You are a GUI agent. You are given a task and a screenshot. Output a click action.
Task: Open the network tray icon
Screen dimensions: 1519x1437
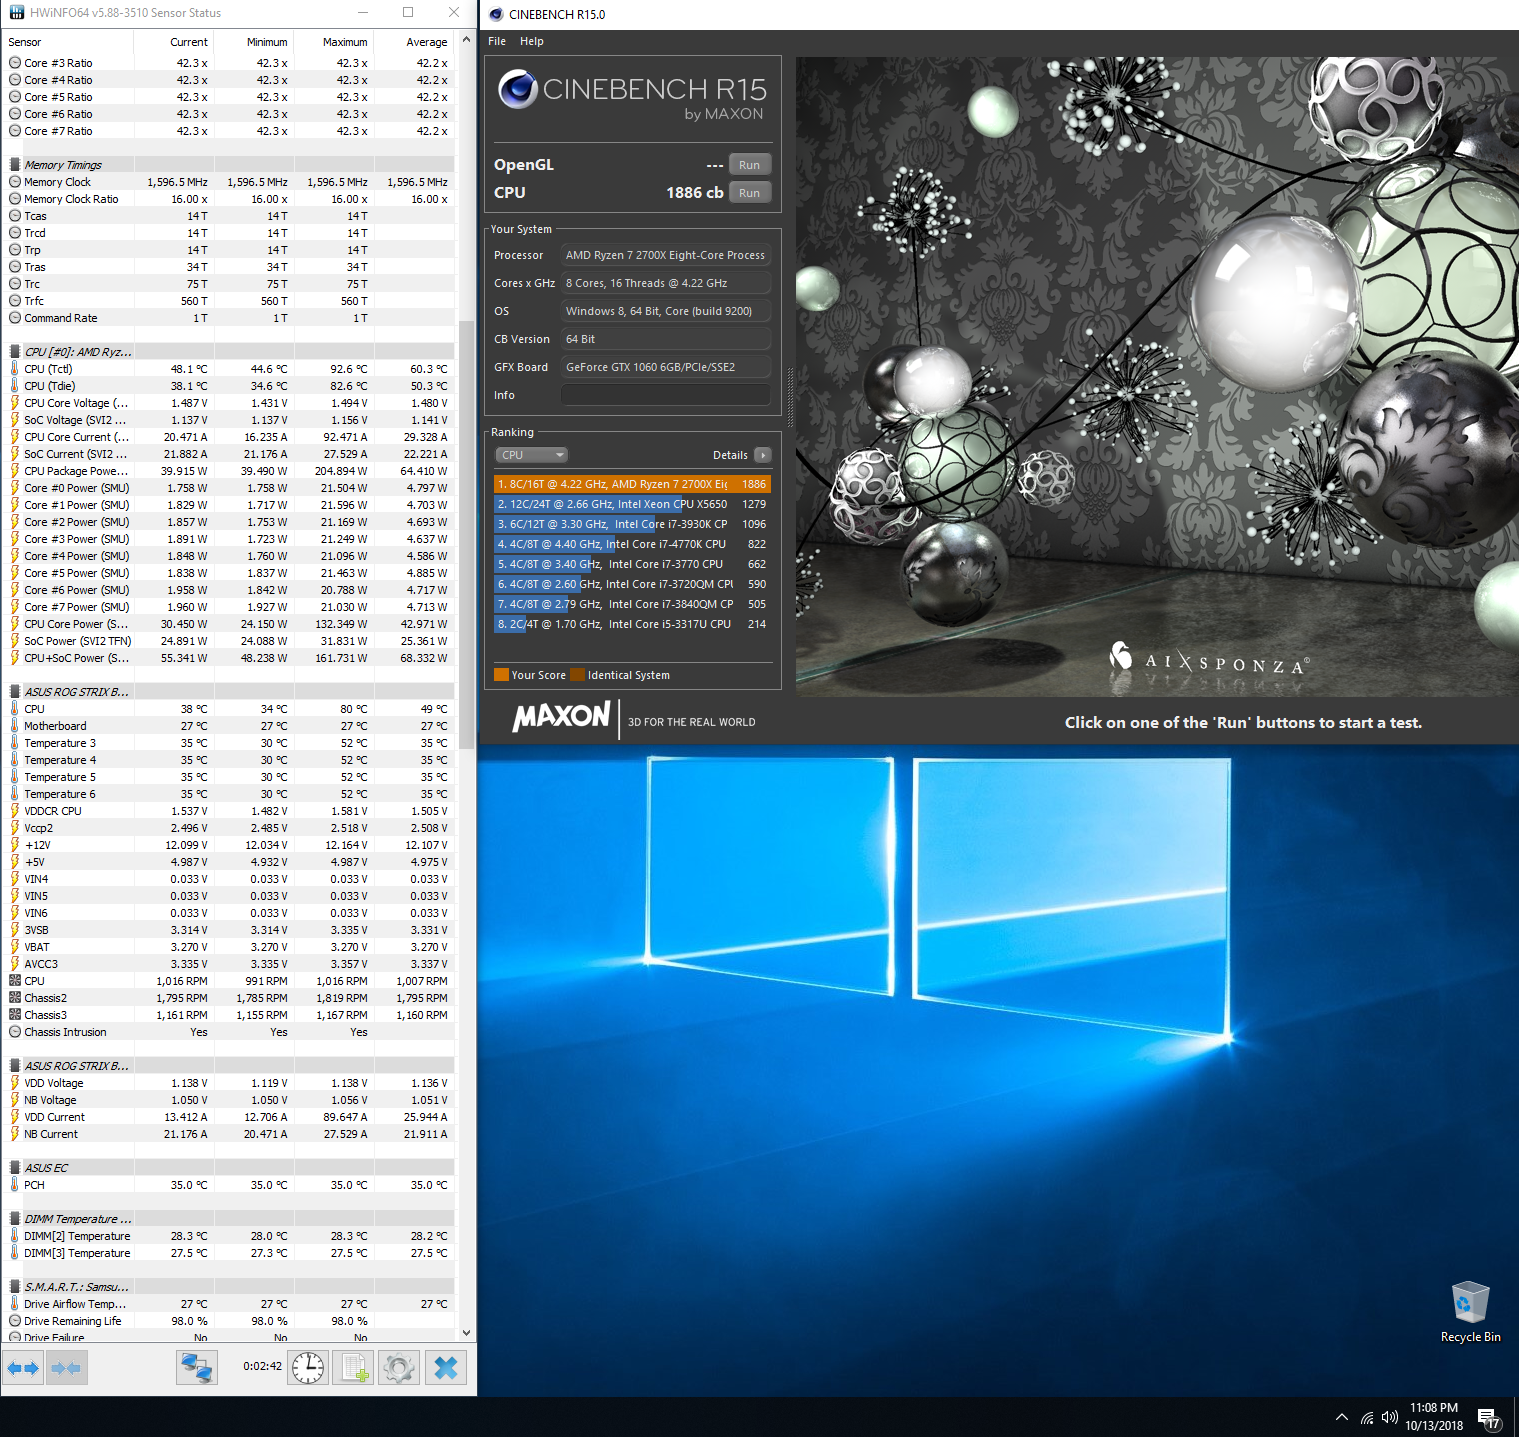pyautogui.click(x=1366, y=1417)
